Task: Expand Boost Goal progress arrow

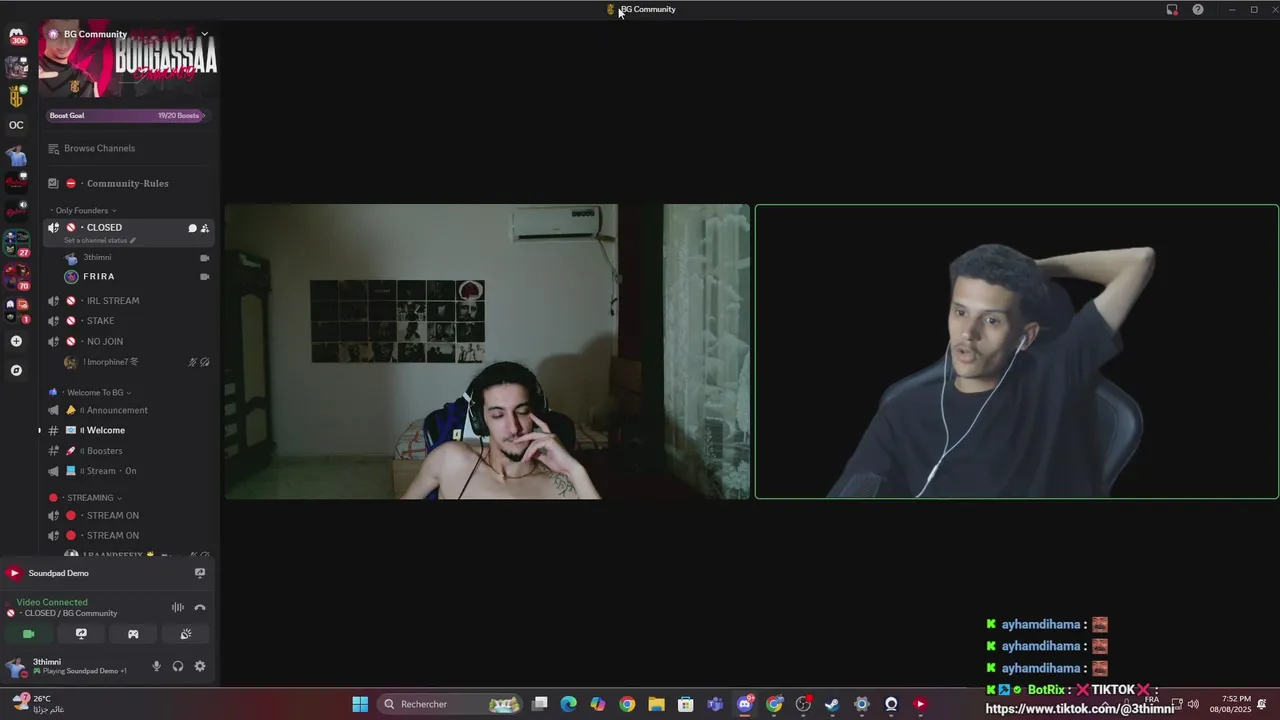Action: click(x=203, y=115)
